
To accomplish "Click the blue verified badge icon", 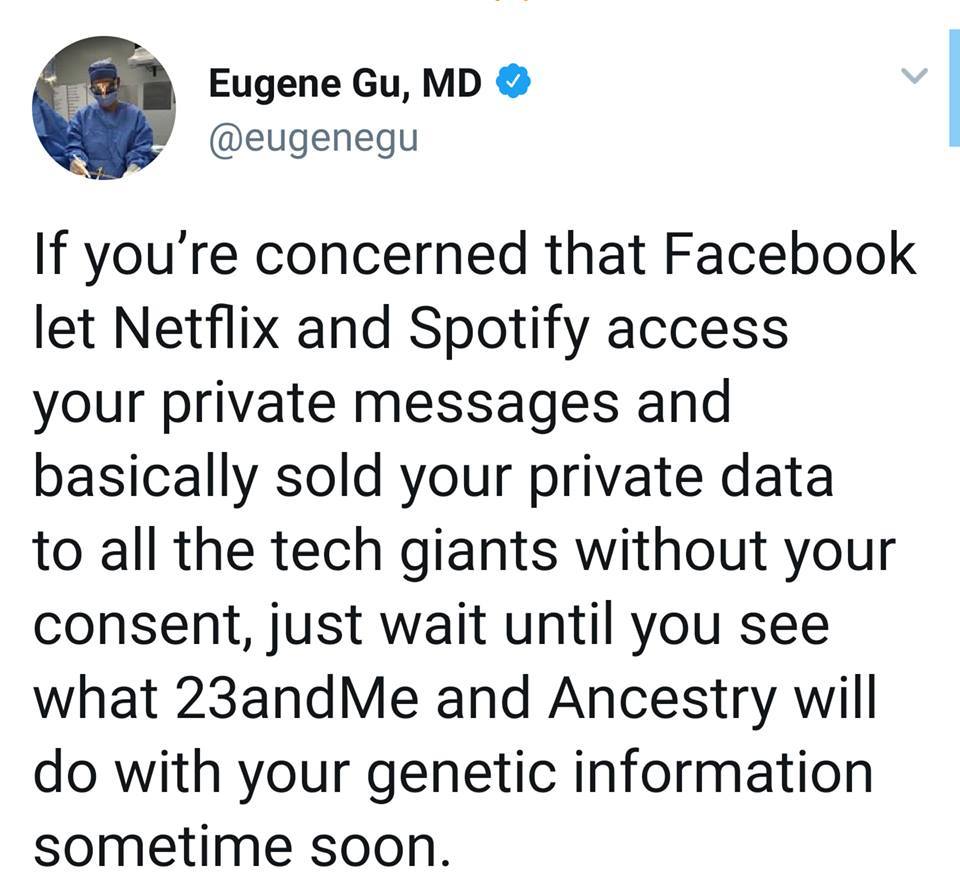I will tap(513, 86).
